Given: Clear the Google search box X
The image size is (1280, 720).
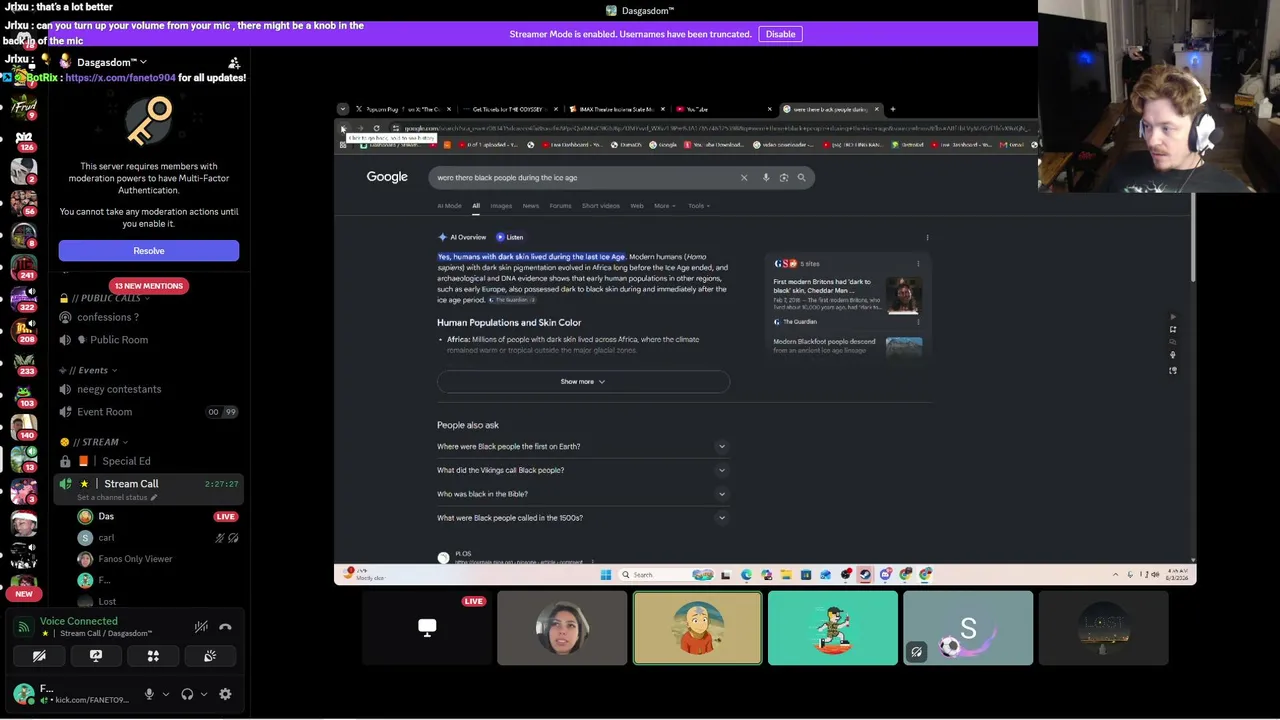Looking at the screenshot, I should coord(744,178).
